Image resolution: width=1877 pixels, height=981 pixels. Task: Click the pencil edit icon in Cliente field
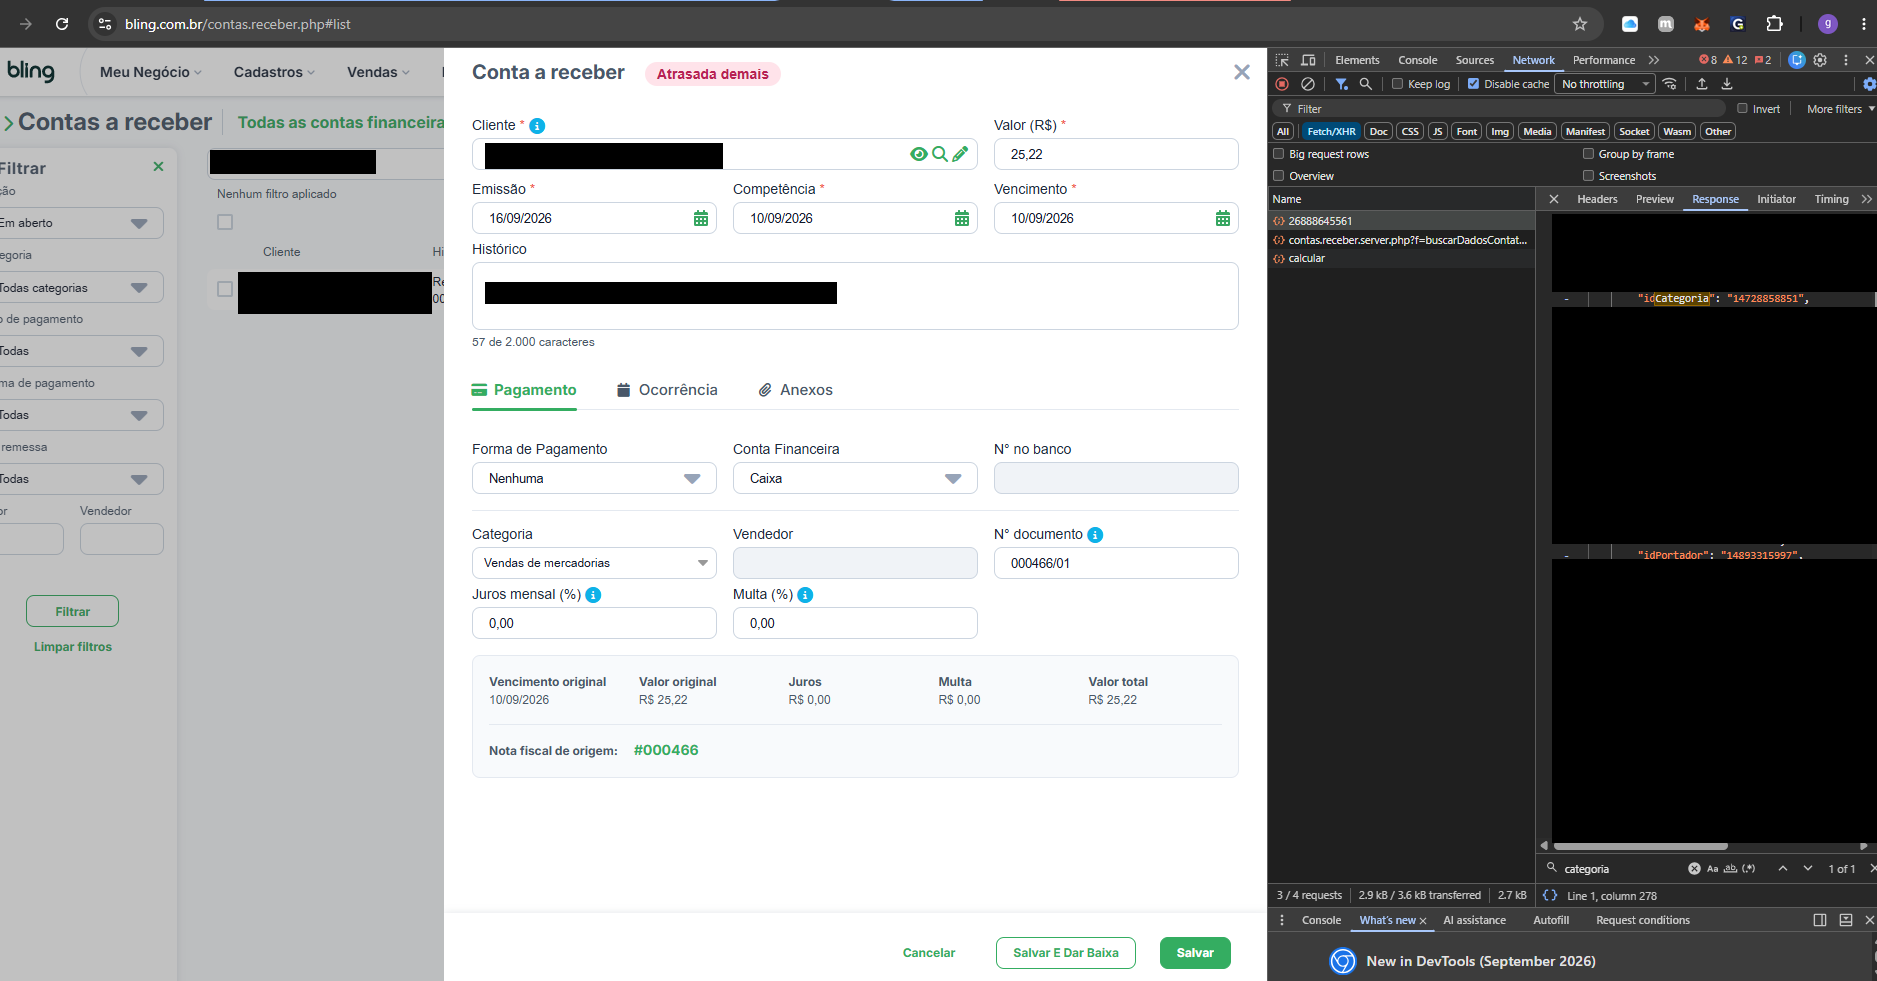[960, 154]
